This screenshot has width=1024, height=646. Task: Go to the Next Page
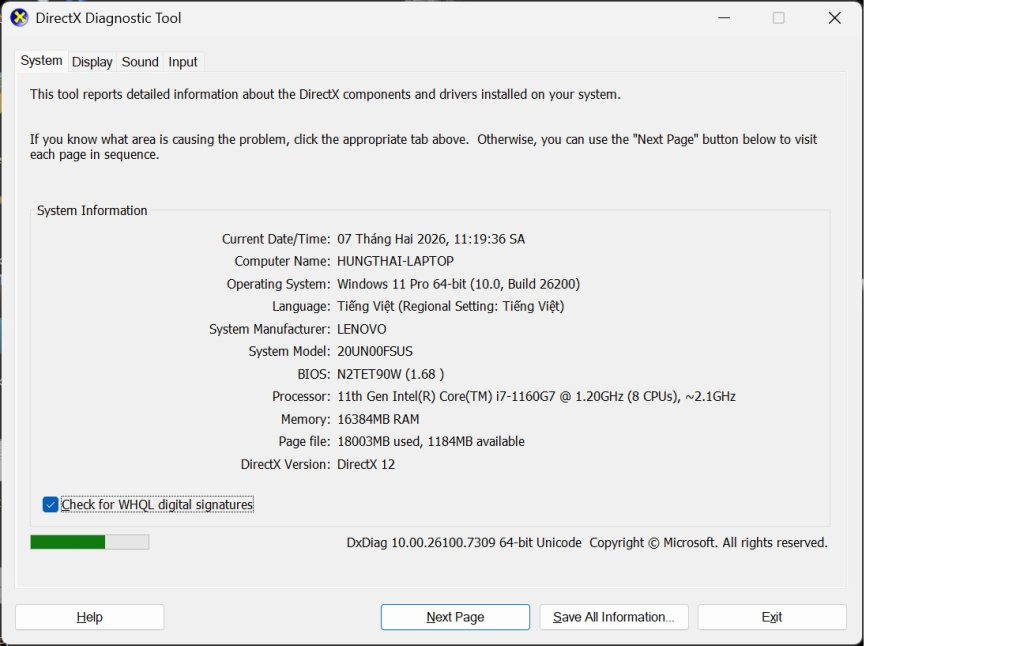click(x=455, y=617)
